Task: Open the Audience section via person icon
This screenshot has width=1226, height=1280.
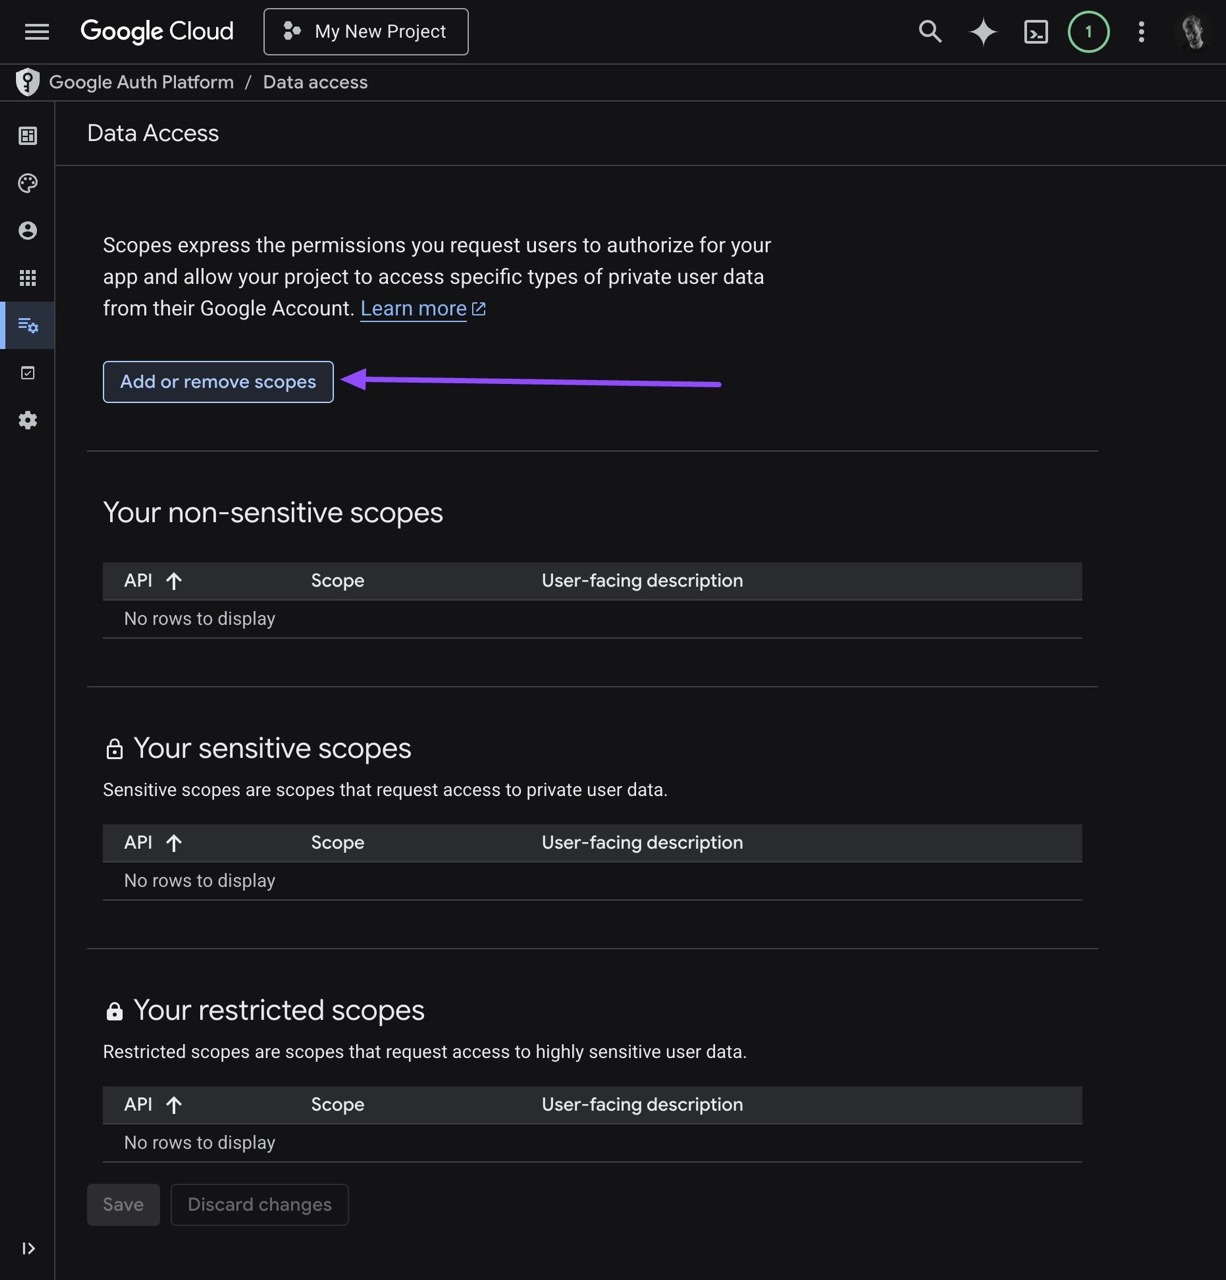Action: click(x=27, y=230)
